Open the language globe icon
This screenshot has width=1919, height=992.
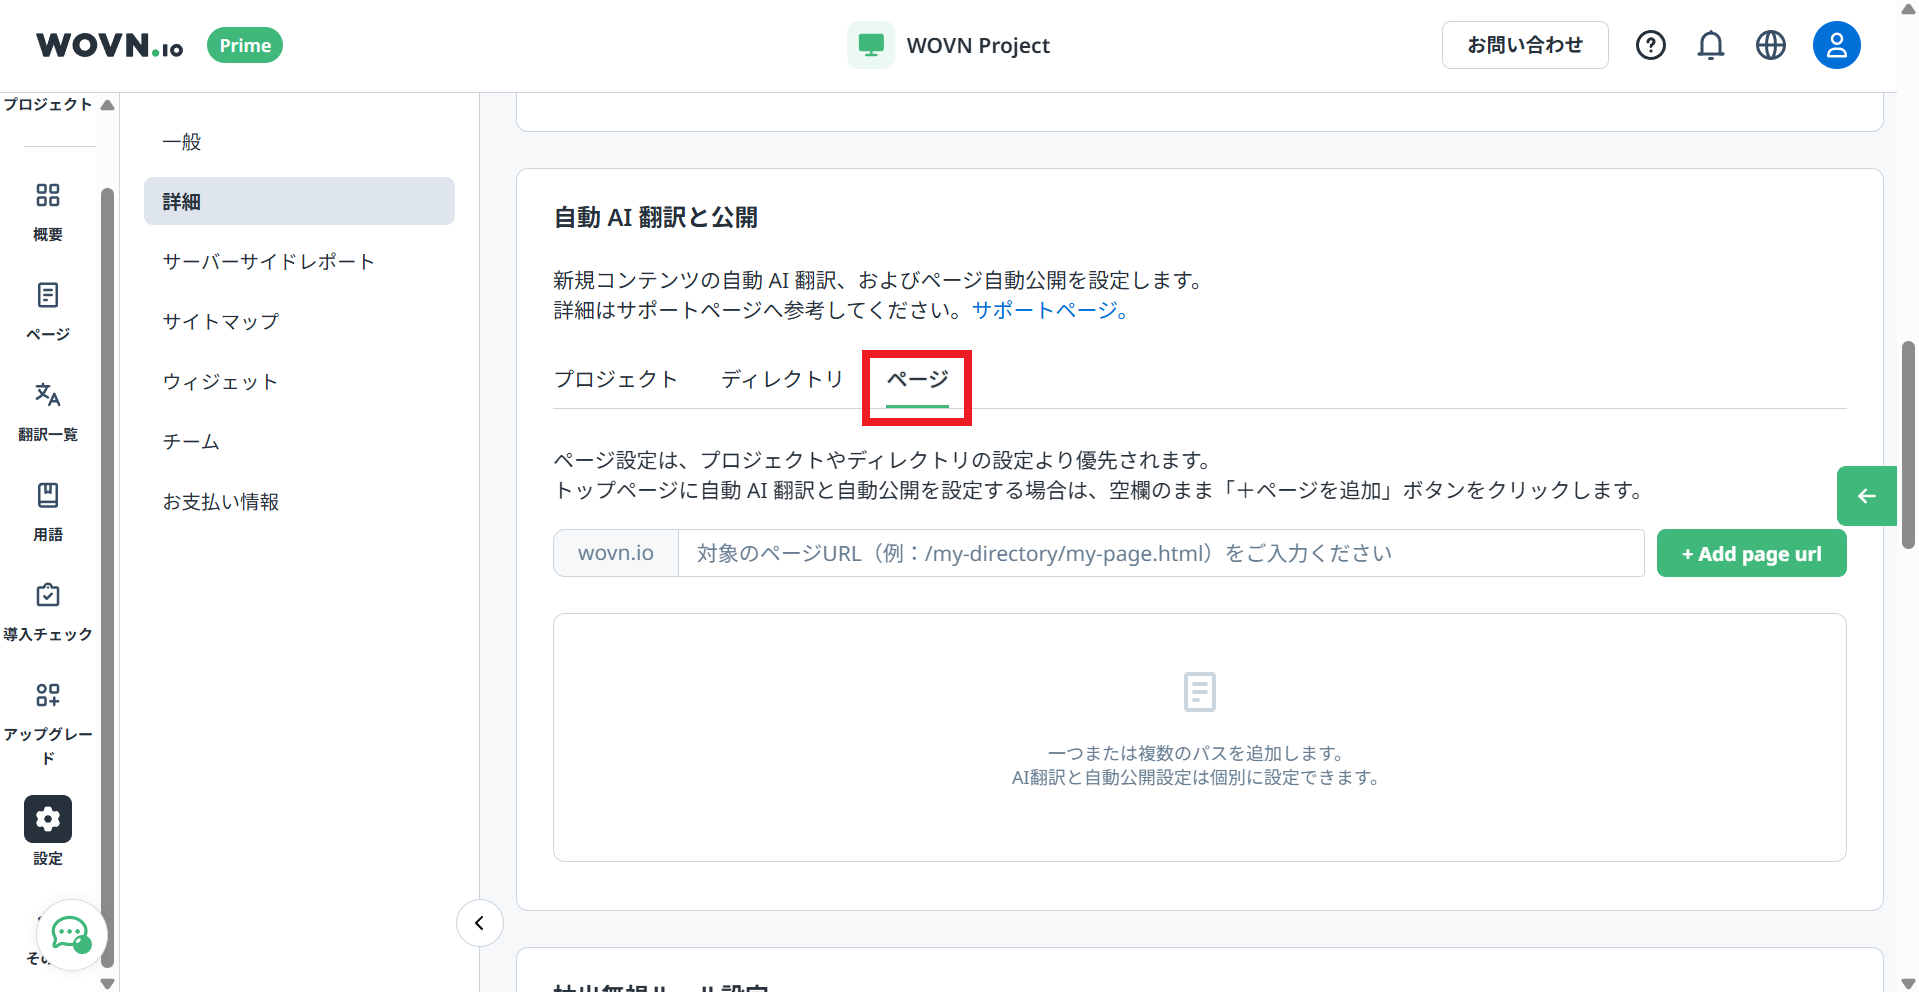tap(1771, 45)
